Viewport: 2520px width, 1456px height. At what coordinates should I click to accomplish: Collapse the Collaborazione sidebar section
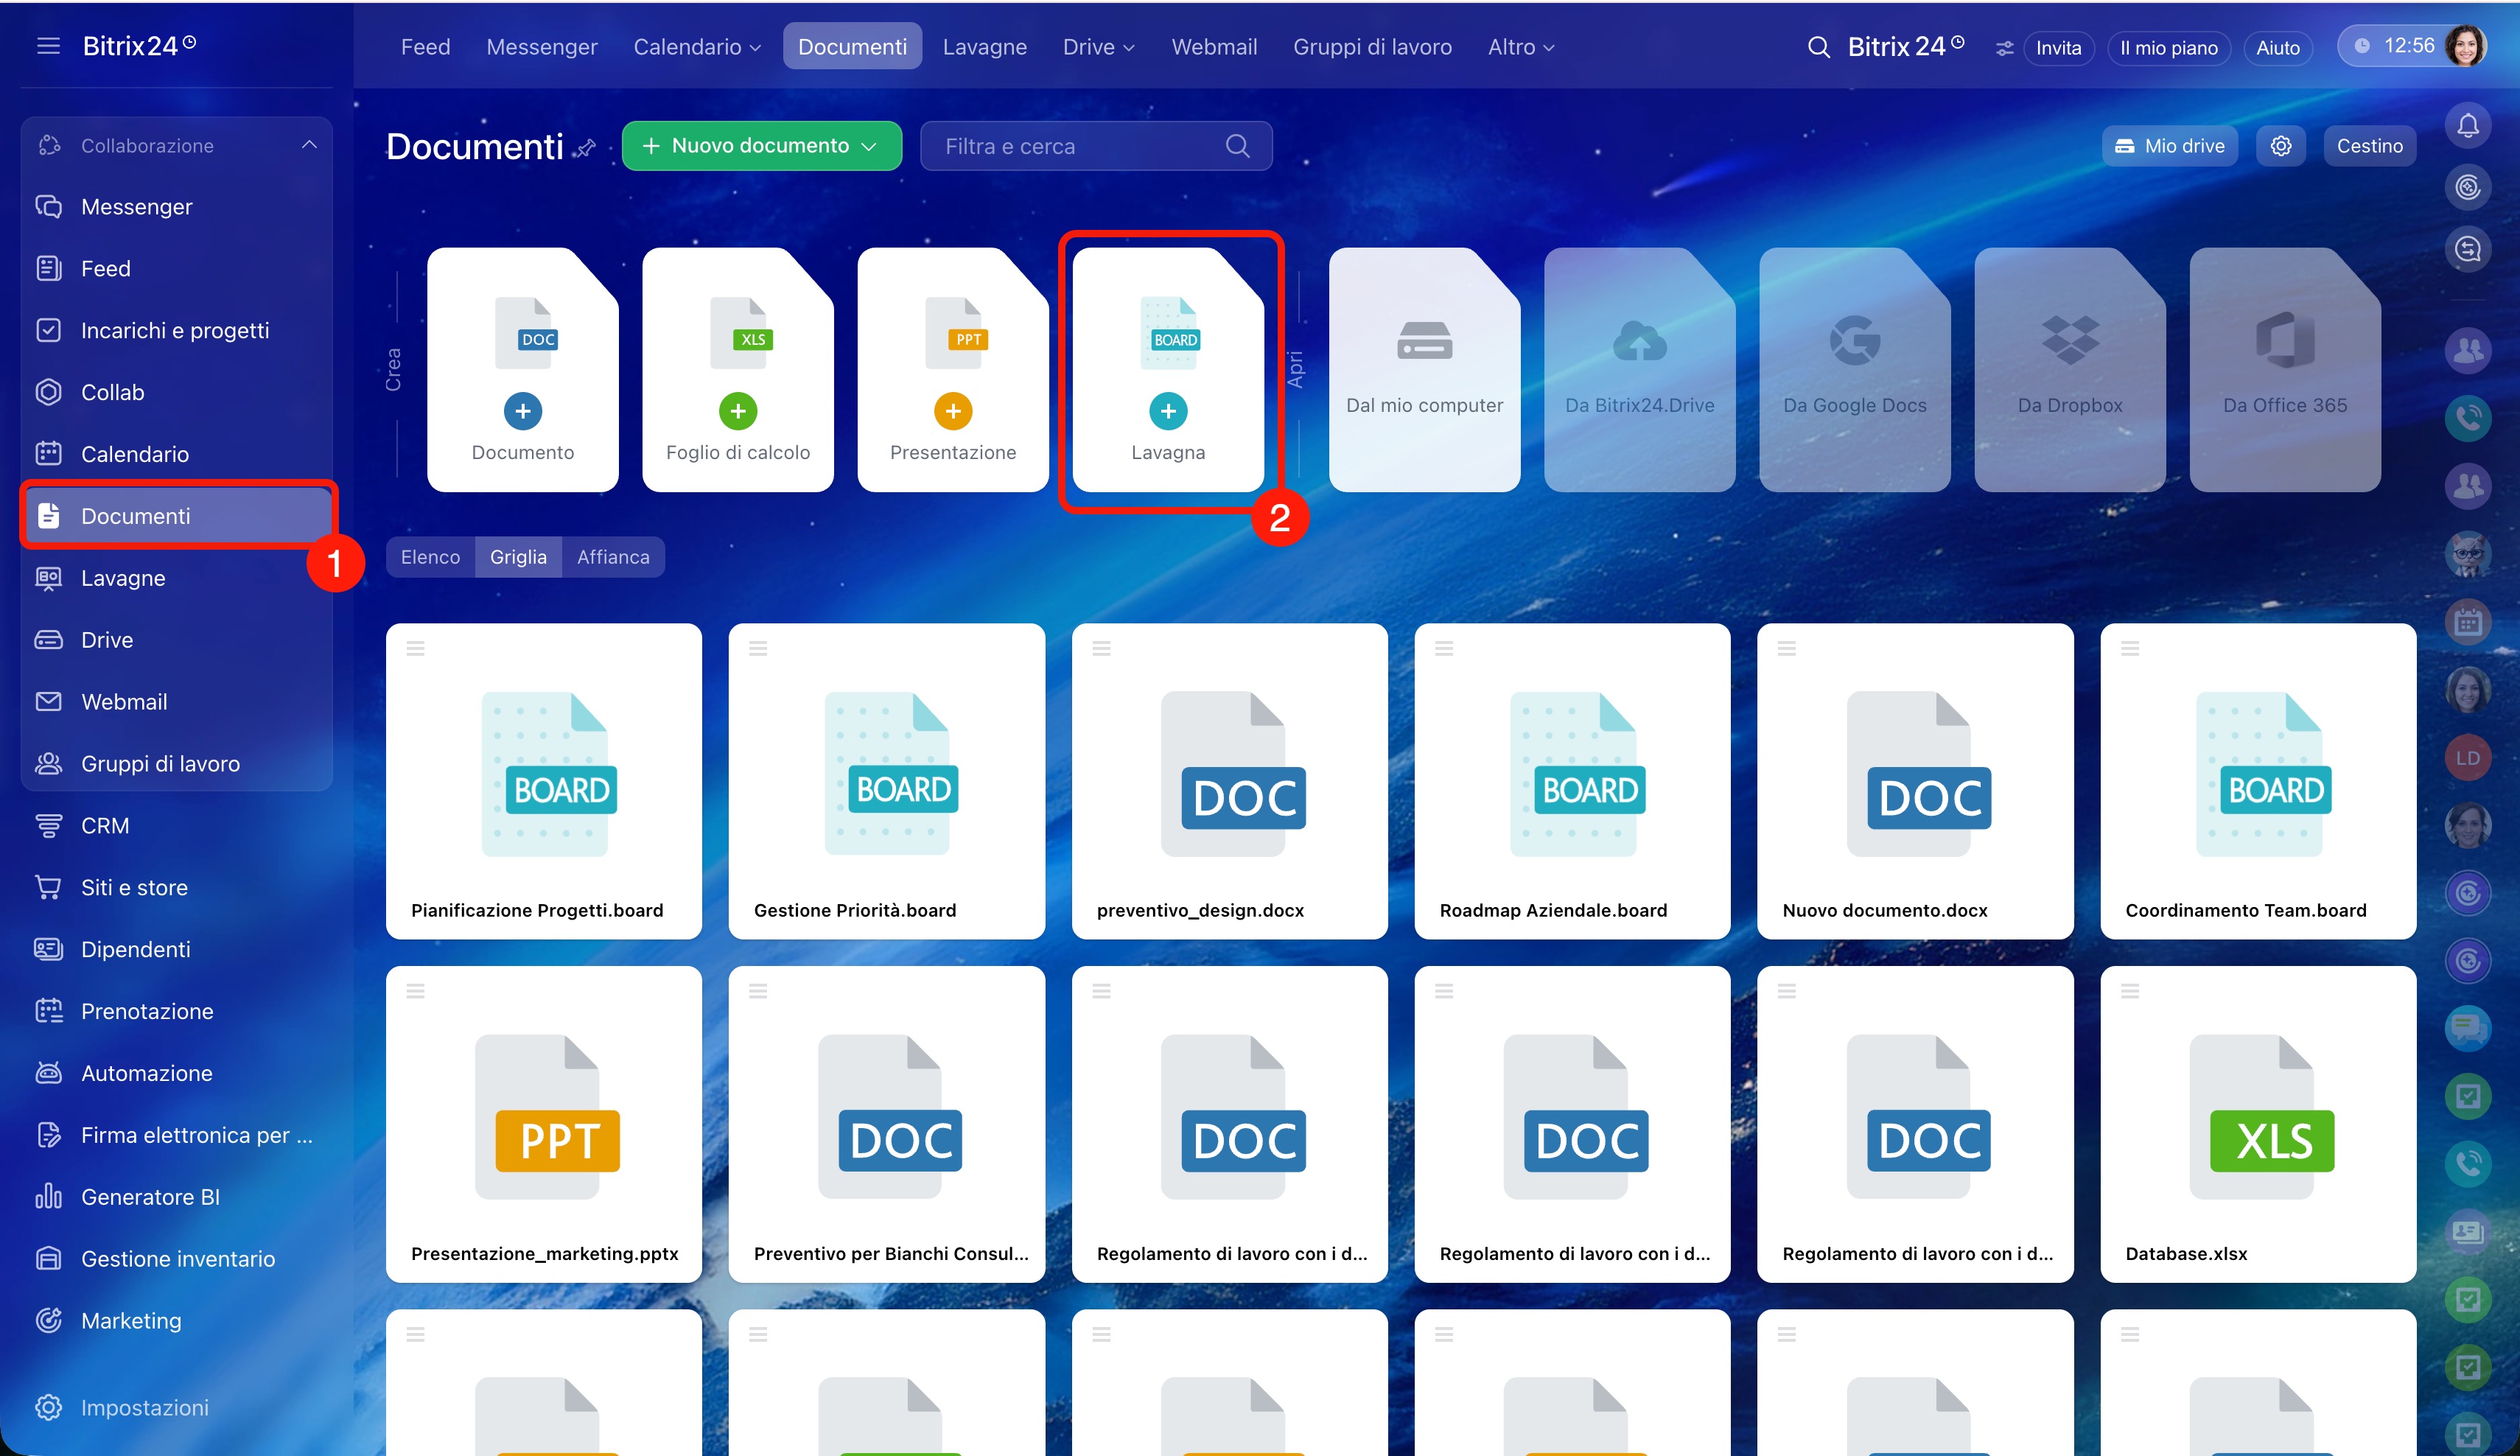coord(309,145)
